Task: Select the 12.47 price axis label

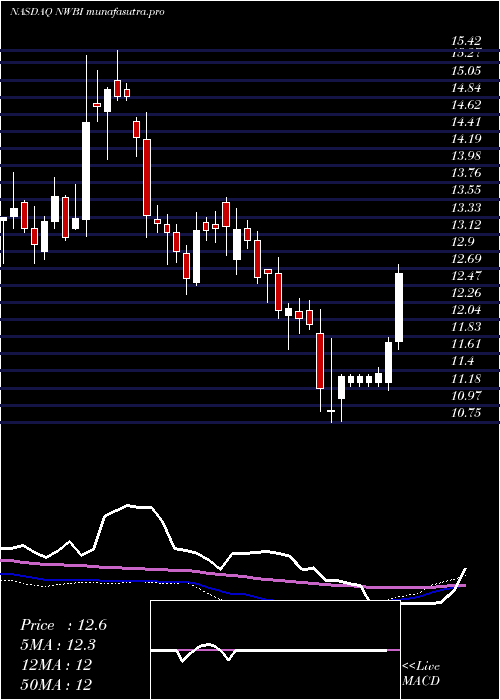Action: (x=466, y=276)
